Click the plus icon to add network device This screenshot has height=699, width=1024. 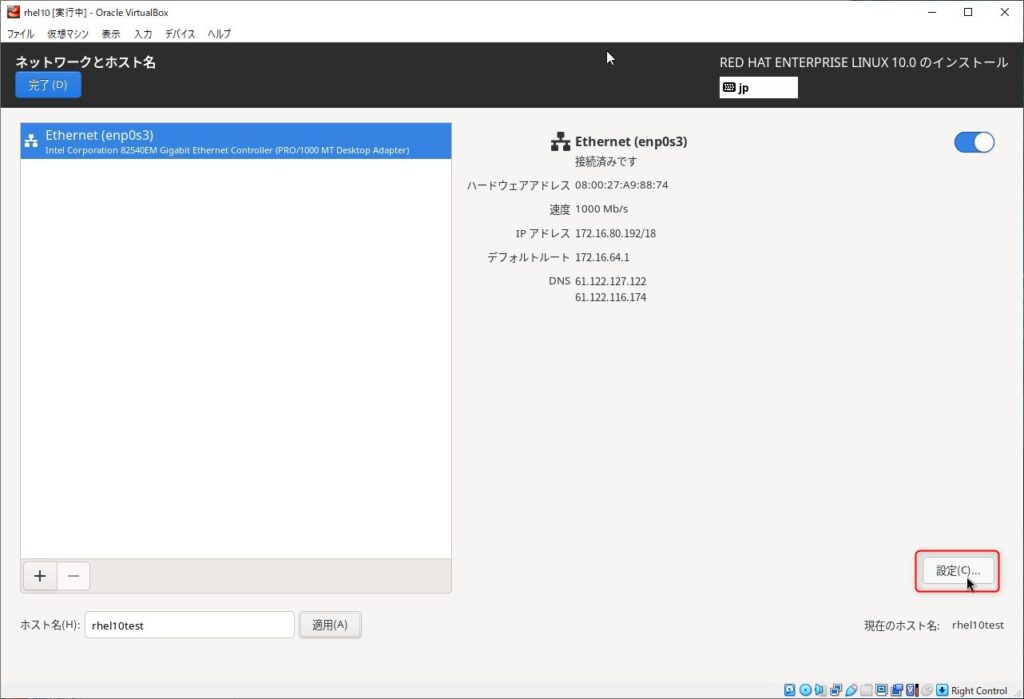40,576
